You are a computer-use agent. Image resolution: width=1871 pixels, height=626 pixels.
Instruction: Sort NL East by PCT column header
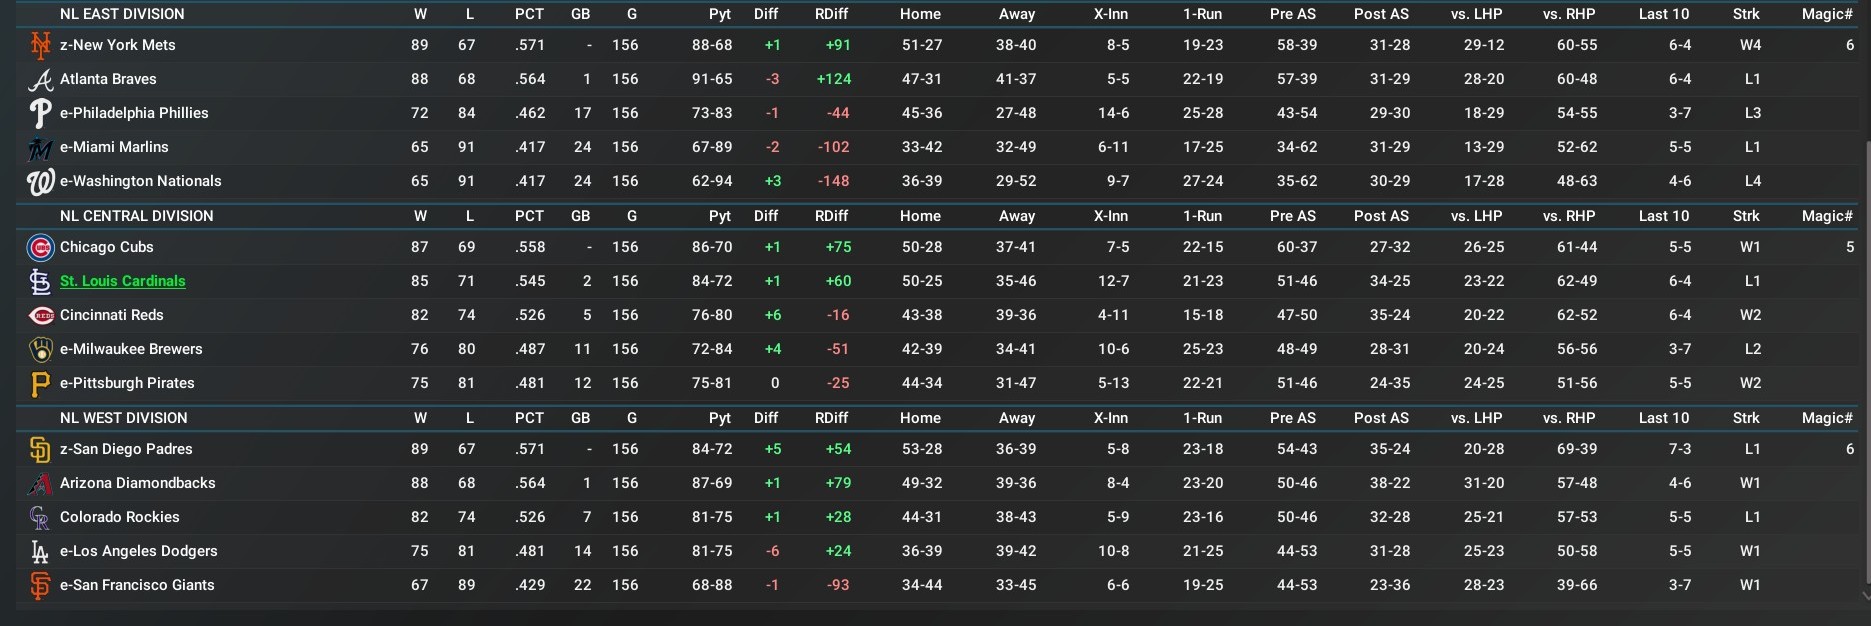pyautogui.click(x=529, y=14)
